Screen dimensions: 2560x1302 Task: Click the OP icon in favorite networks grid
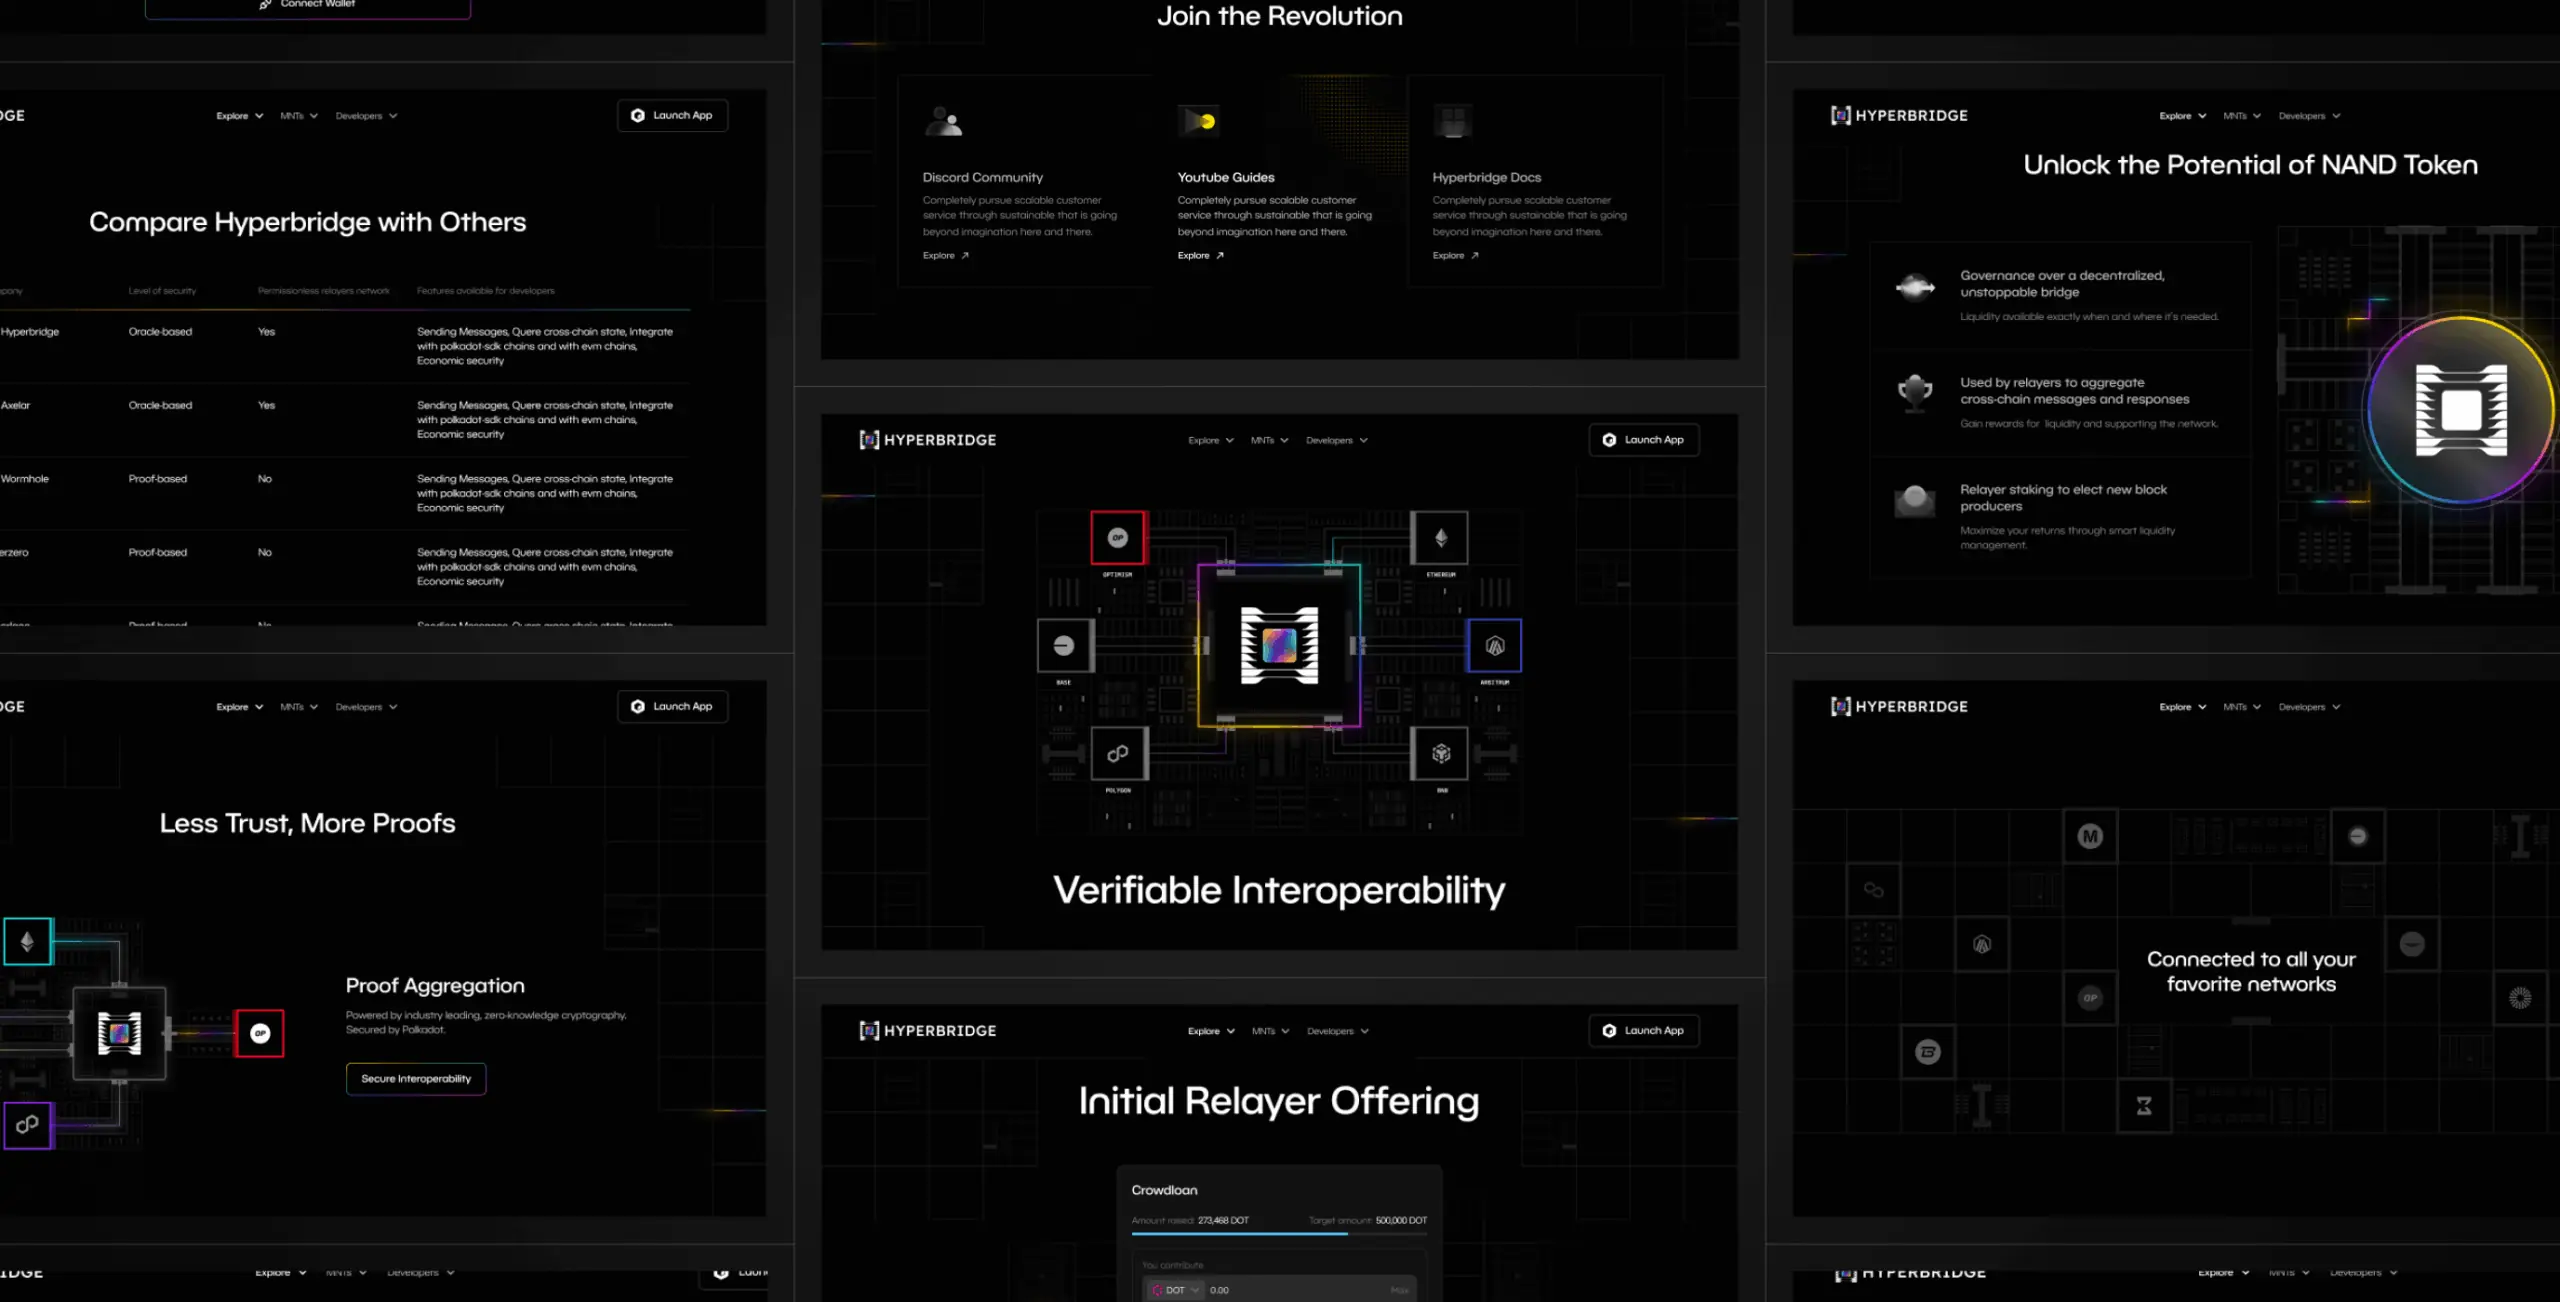pyautogui.click(x=2090, y=998)
